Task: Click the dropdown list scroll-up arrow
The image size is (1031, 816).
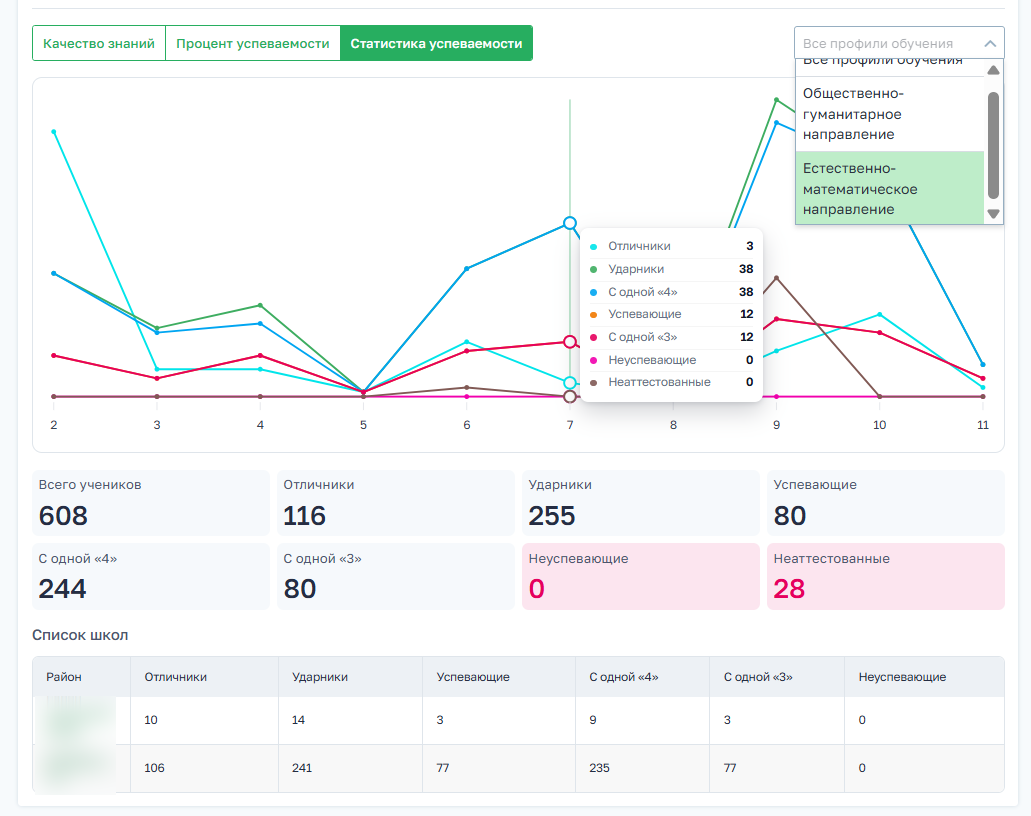Action: (994, 70)
